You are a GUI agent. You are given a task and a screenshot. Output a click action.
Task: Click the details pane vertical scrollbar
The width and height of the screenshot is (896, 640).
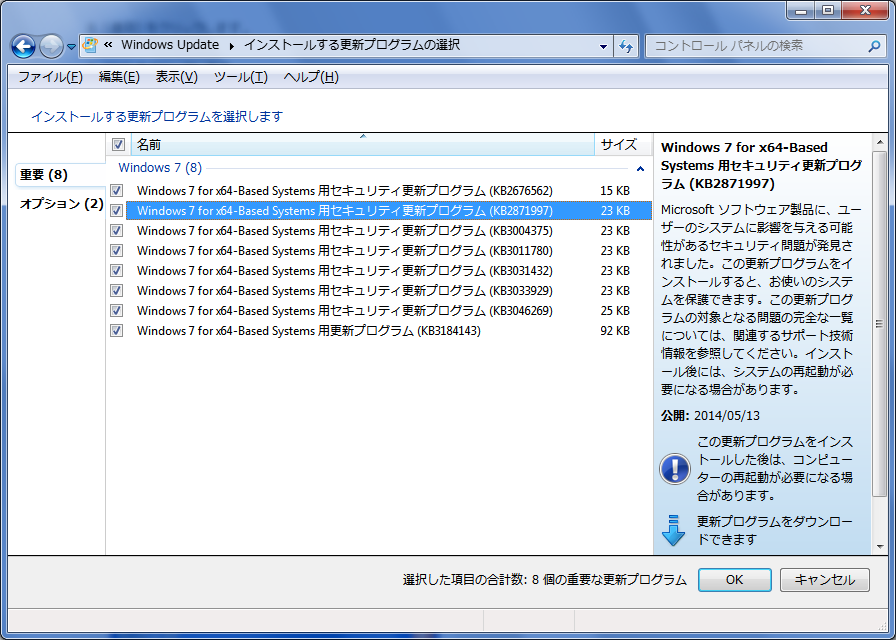879,324
